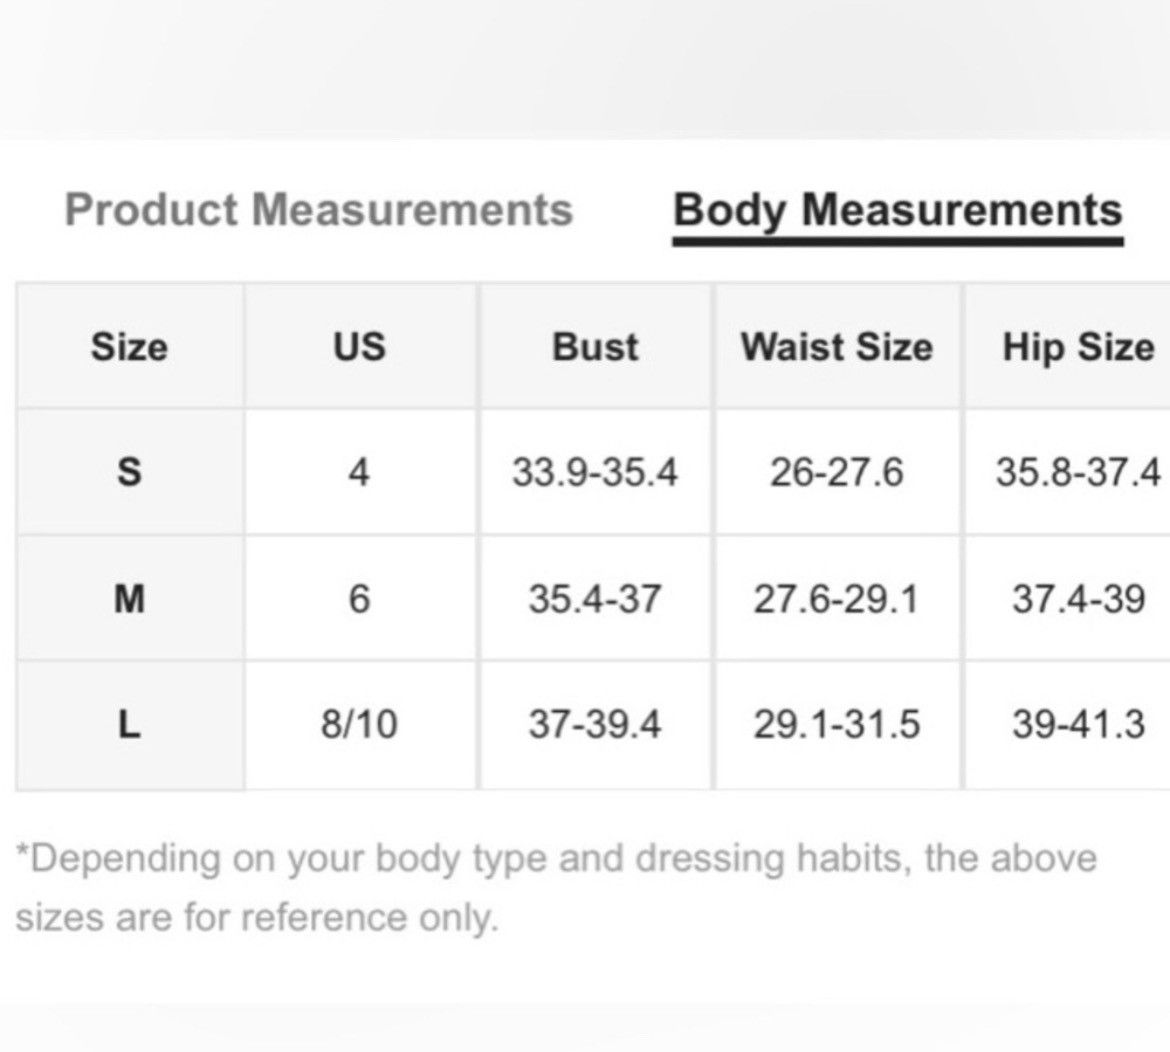Click the Hip Size column header
Image resolution: width=1170 pixels, height=1052 pixels.
[x=1077, y=348]
